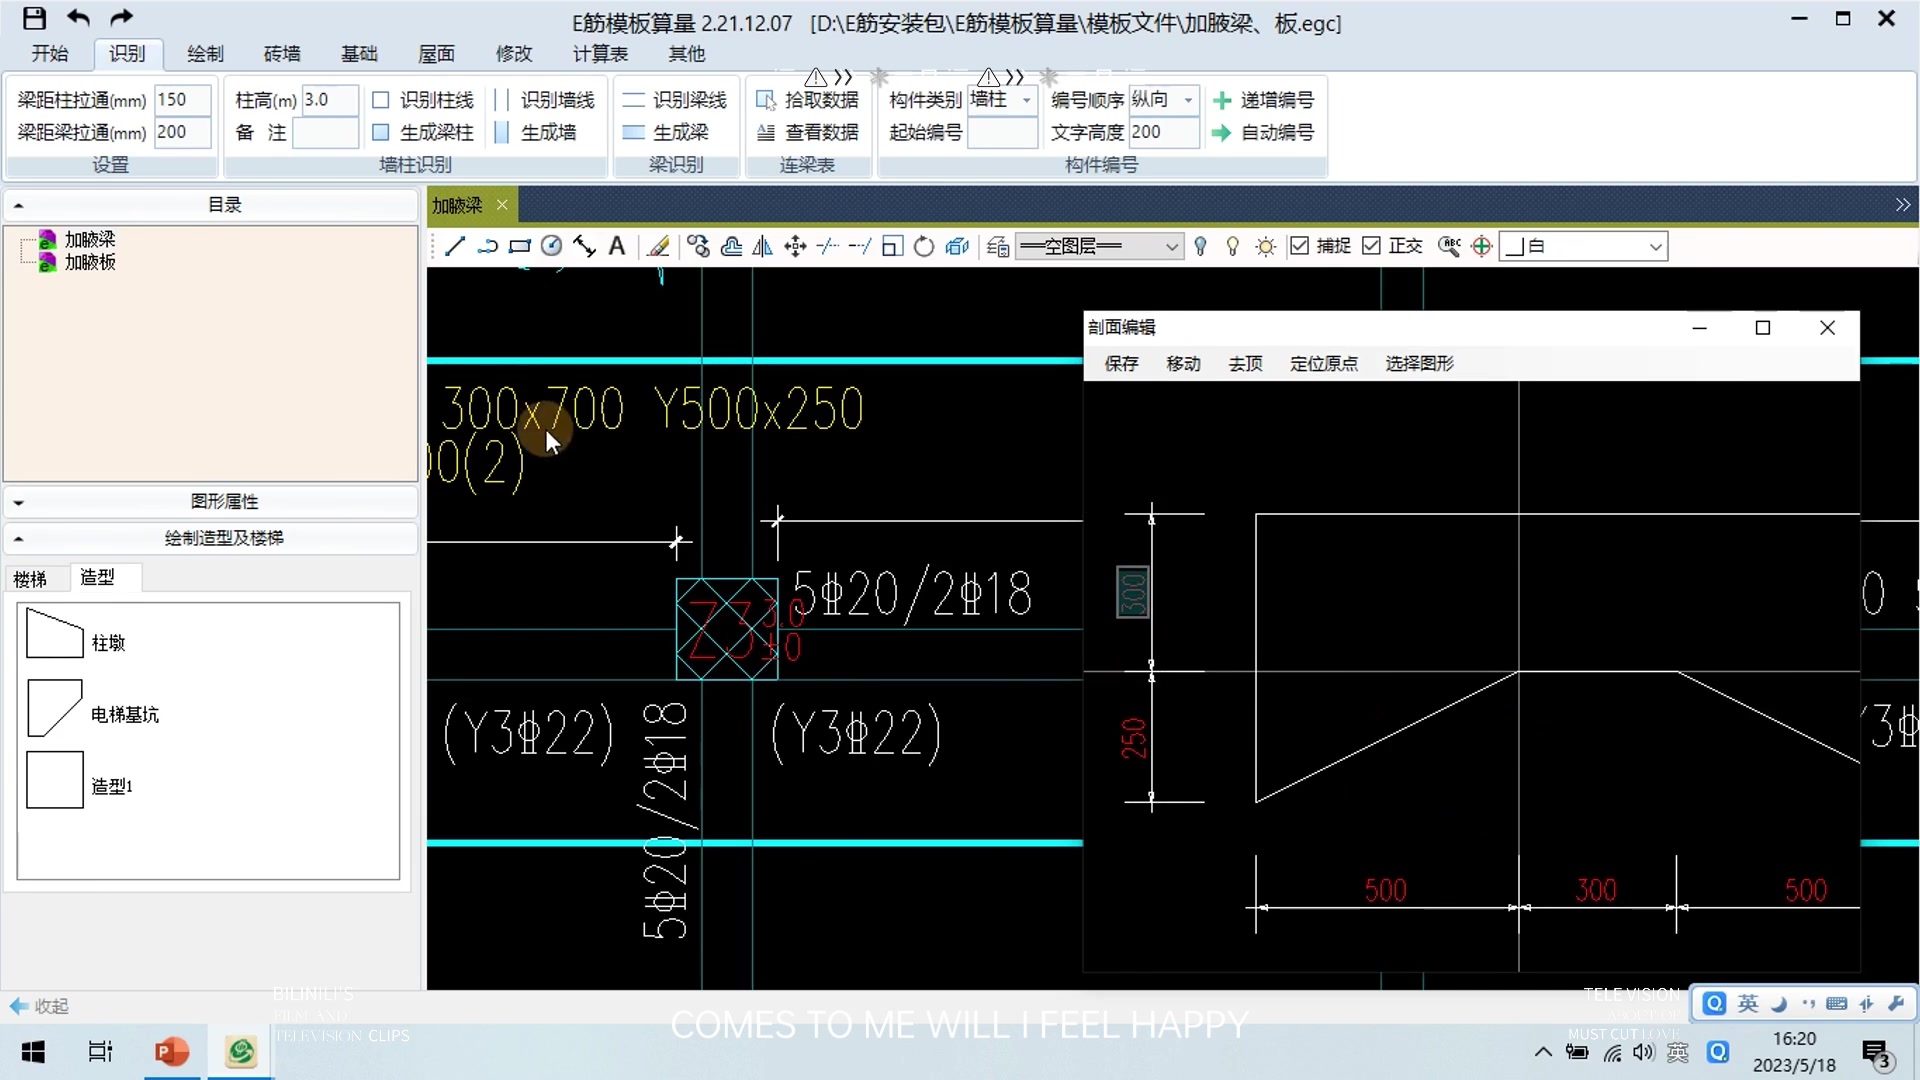Image resolution: width=1920 pixels, height=1080 pixels.
Task: Click 保存 in the 剖面编辑 dialog
Action: pyautogui.click(x=1120, y=364)
